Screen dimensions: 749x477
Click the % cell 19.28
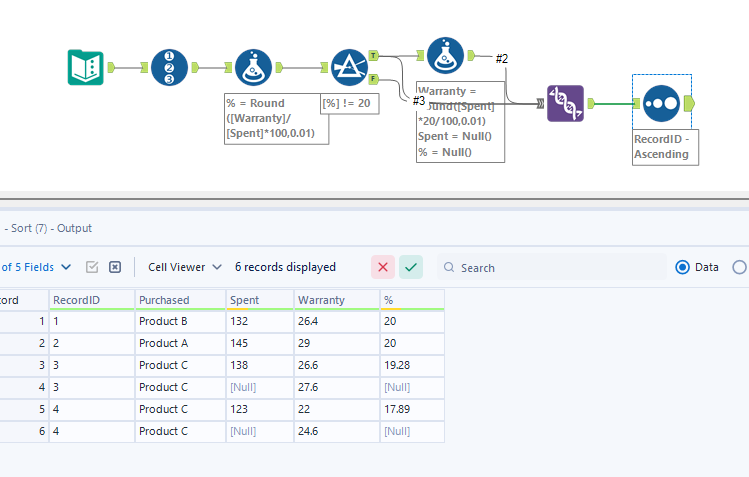tap(412, 365)
